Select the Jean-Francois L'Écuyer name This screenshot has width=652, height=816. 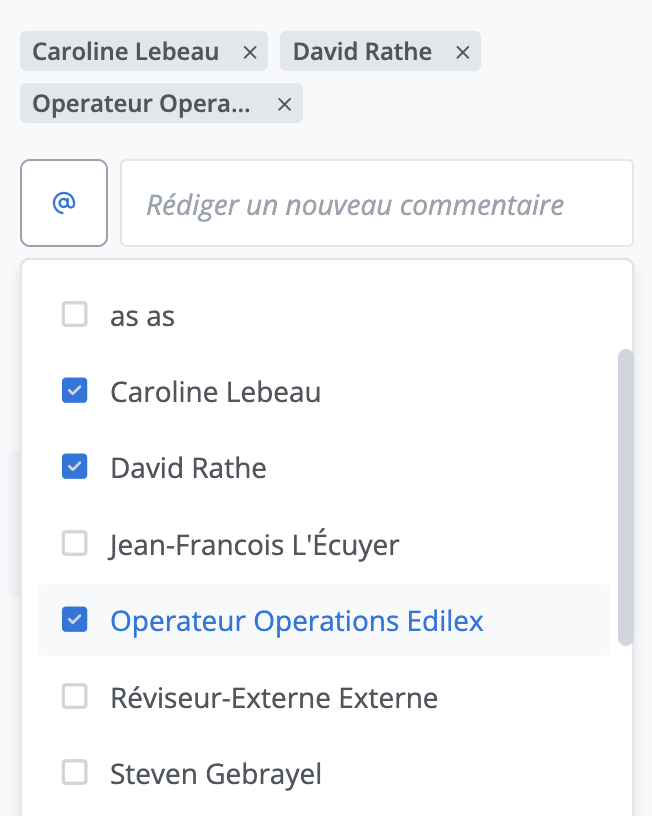click(x=254, y=545)
